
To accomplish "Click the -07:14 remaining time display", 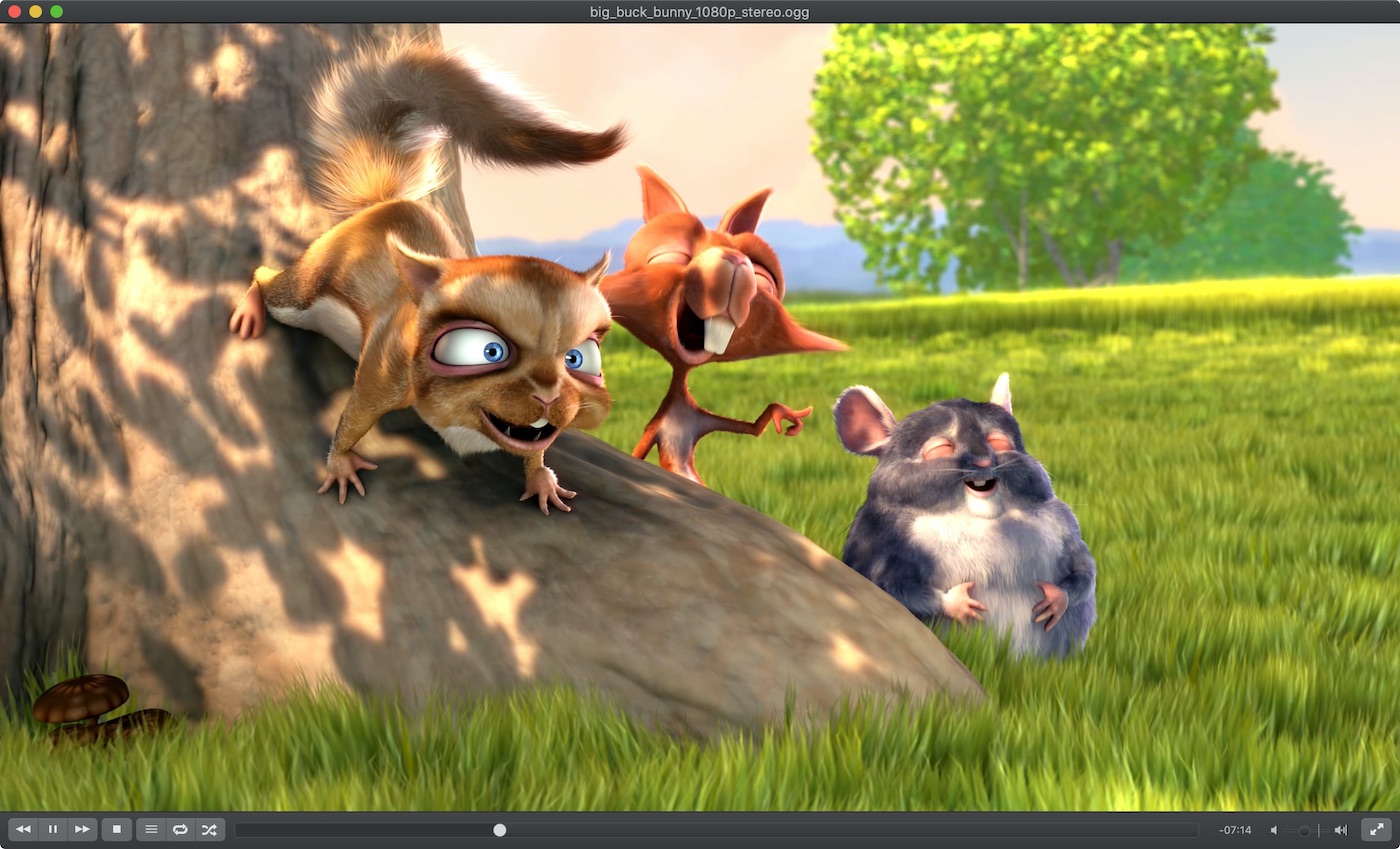I will [1236, 830].
